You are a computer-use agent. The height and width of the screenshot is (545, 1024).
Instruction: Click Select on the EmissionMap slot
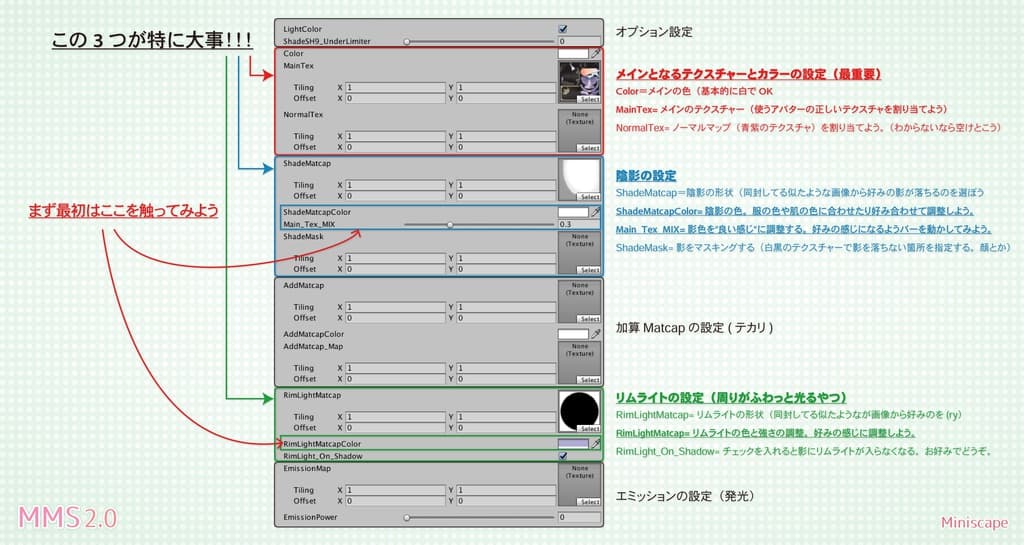(589, 501)
